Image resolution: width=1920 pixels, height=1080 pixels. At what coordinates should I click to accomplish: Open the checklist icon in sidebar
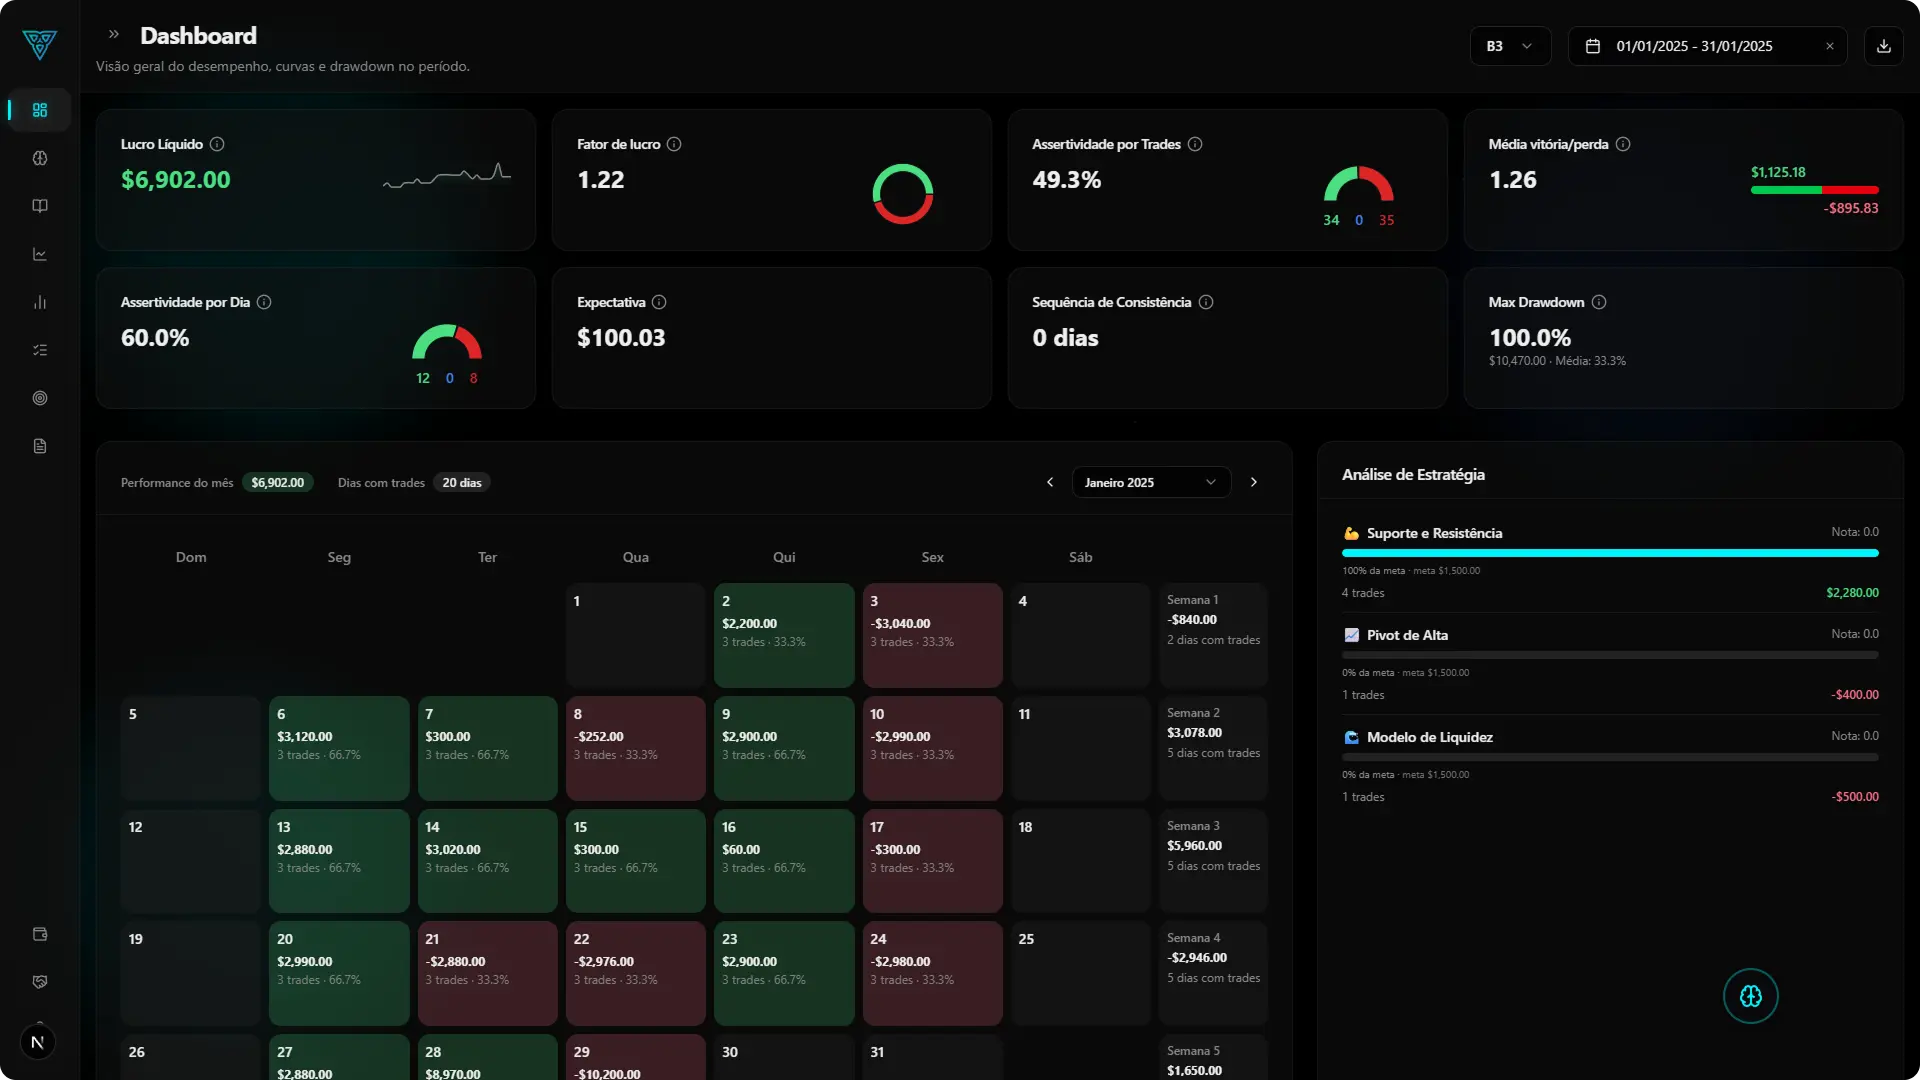pyautogui.click(x=39, y=350)
